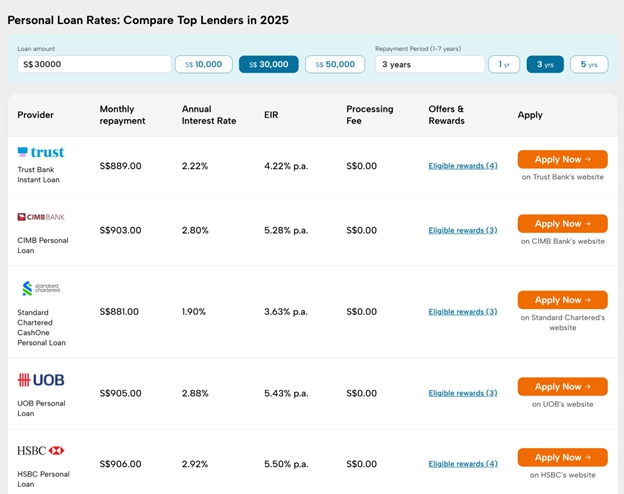
Task: Click the UOB logo
Action: point(41,380)
